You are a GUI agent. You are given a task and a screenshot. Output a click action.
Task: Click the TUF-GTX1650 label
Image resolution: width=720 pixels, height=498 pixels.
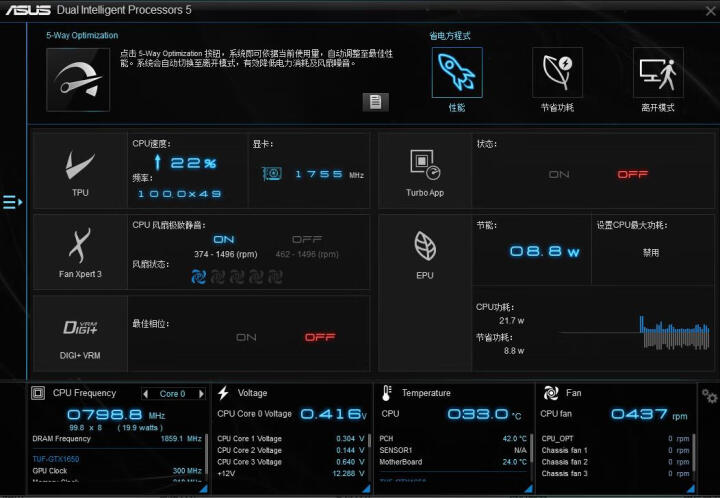(x=56, y=459)
